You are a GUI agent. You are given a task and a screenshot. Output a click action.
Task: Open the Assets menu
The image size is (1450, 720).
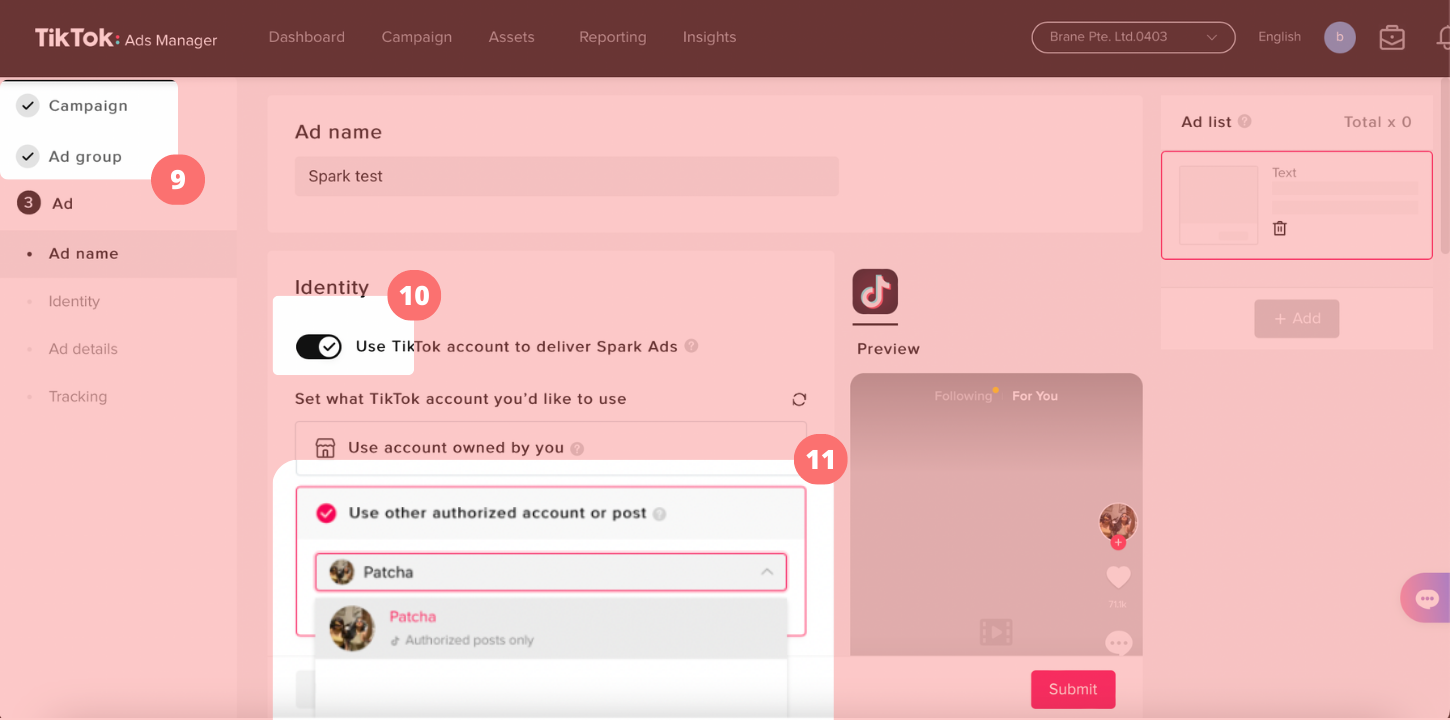coord(512,37)
